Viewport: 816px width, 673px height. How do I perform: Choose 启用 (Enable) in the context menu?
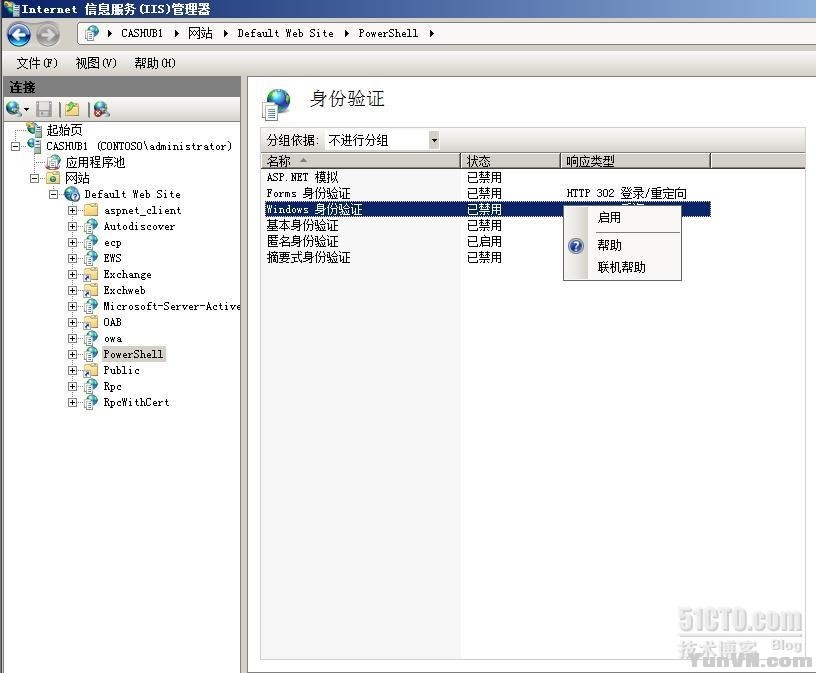[x=609, y=217]
